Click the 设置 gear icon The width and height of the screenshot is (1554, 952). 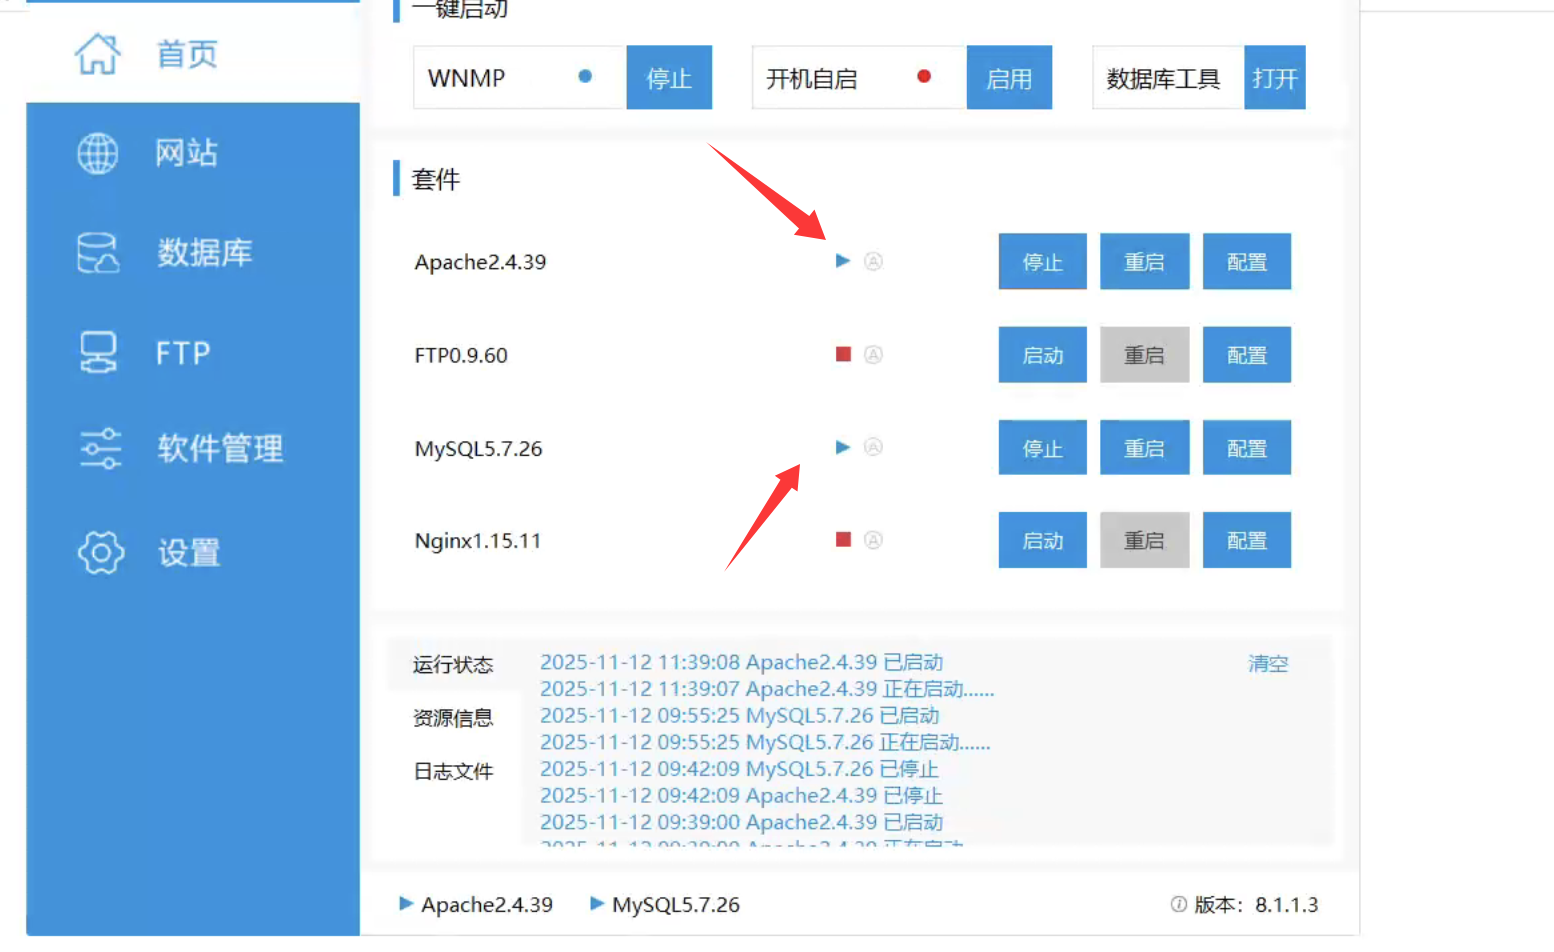coord(100,552)
